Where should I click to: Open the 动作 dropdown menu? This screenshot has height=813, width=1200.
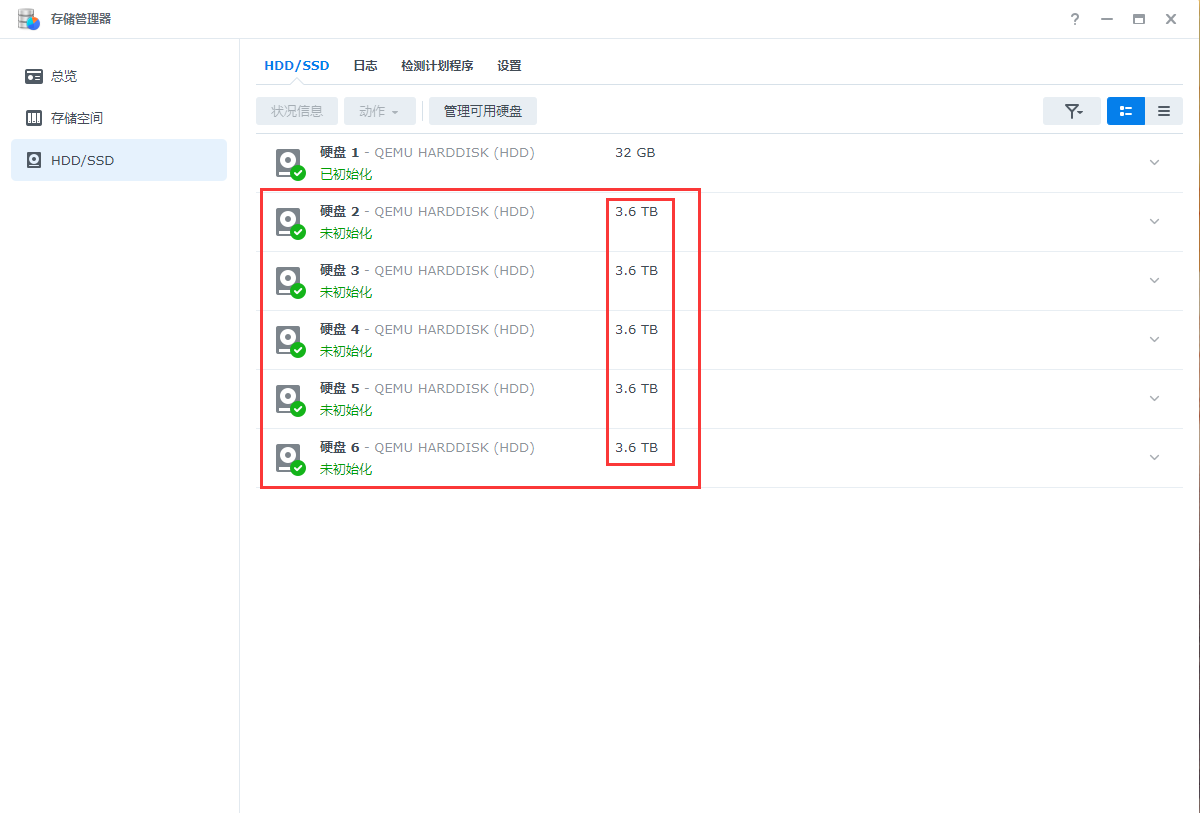379,111
